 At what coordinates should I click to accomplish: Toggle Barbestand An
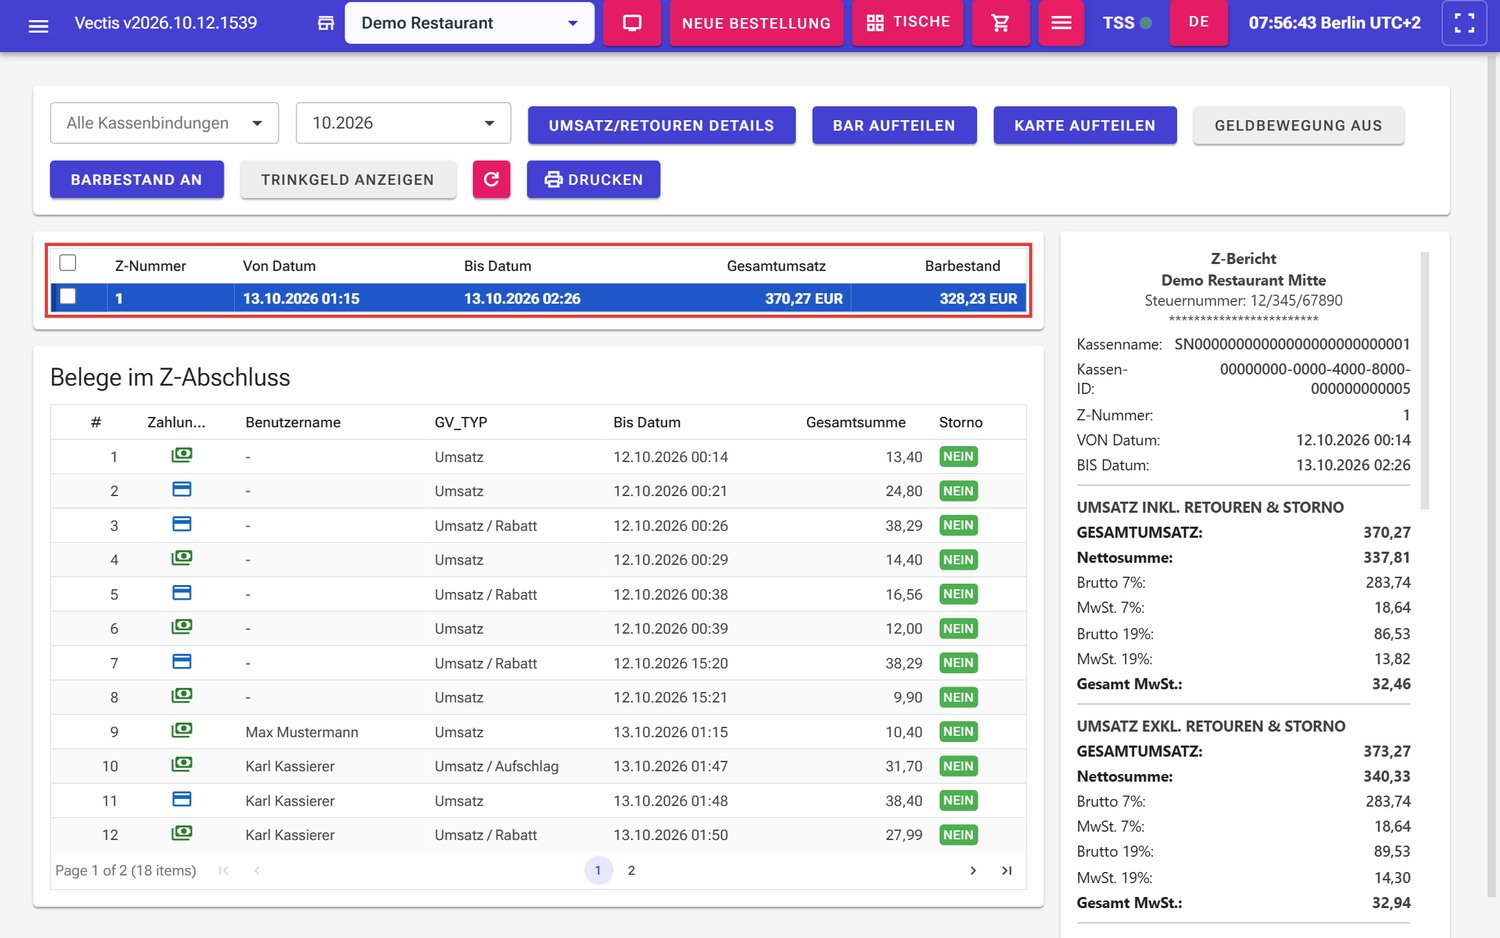coord(137,180)
